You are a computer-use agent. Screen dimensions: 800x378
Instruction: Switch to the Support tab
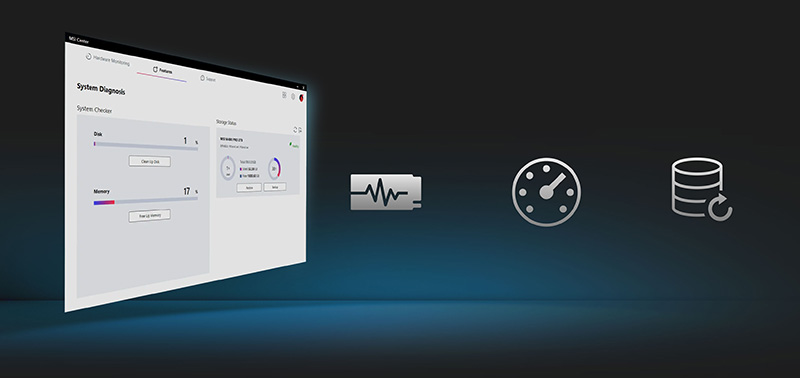click(208, 79)
